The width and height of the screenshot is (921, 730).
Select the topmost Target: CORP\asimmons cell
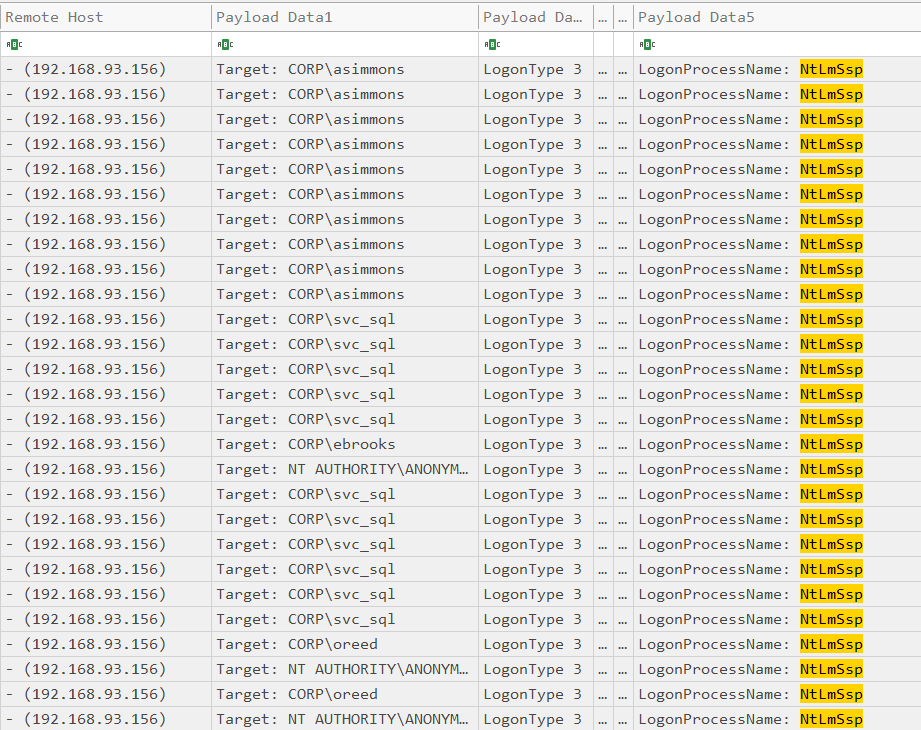click(345, 69)
